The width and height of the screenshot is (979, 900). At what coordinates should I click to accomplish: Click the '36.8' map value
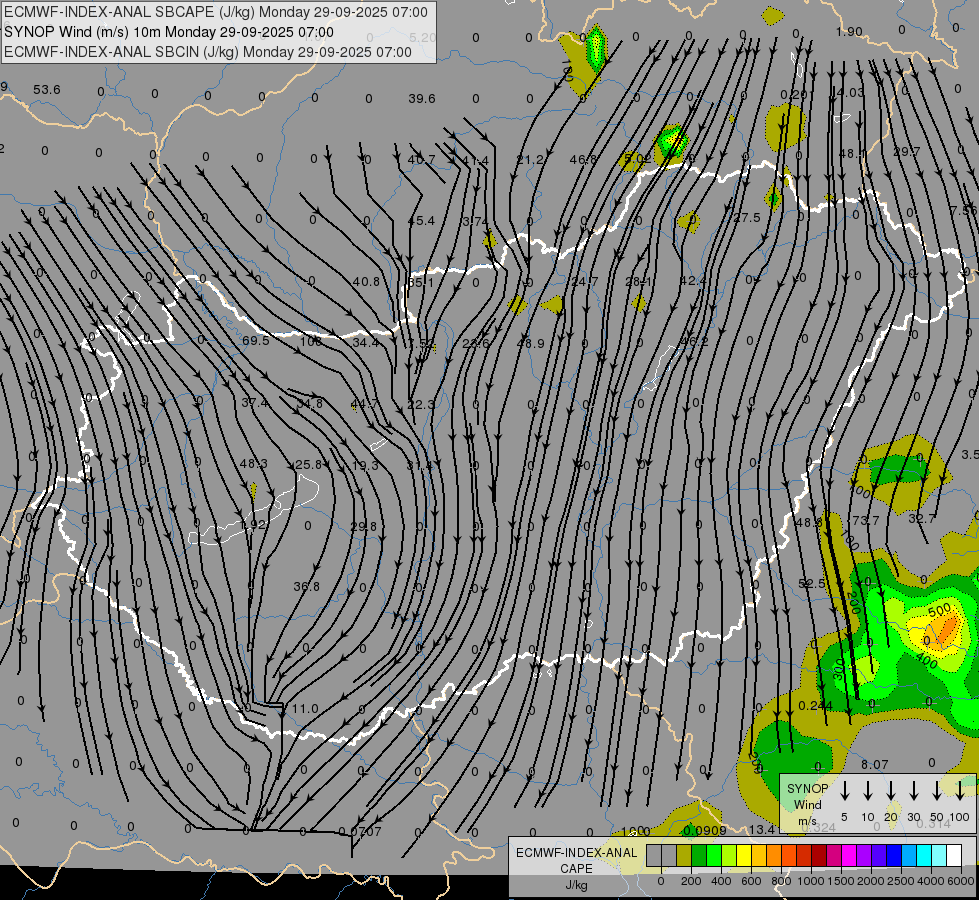click(x=307, y=586)
